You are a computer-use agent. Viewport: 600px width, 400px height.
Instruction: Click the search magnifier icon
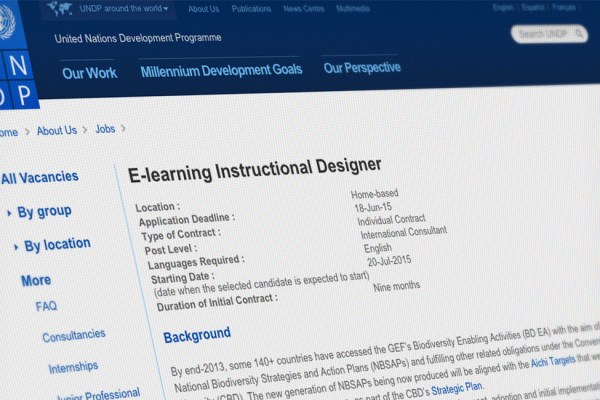click(x=579, y=34)
